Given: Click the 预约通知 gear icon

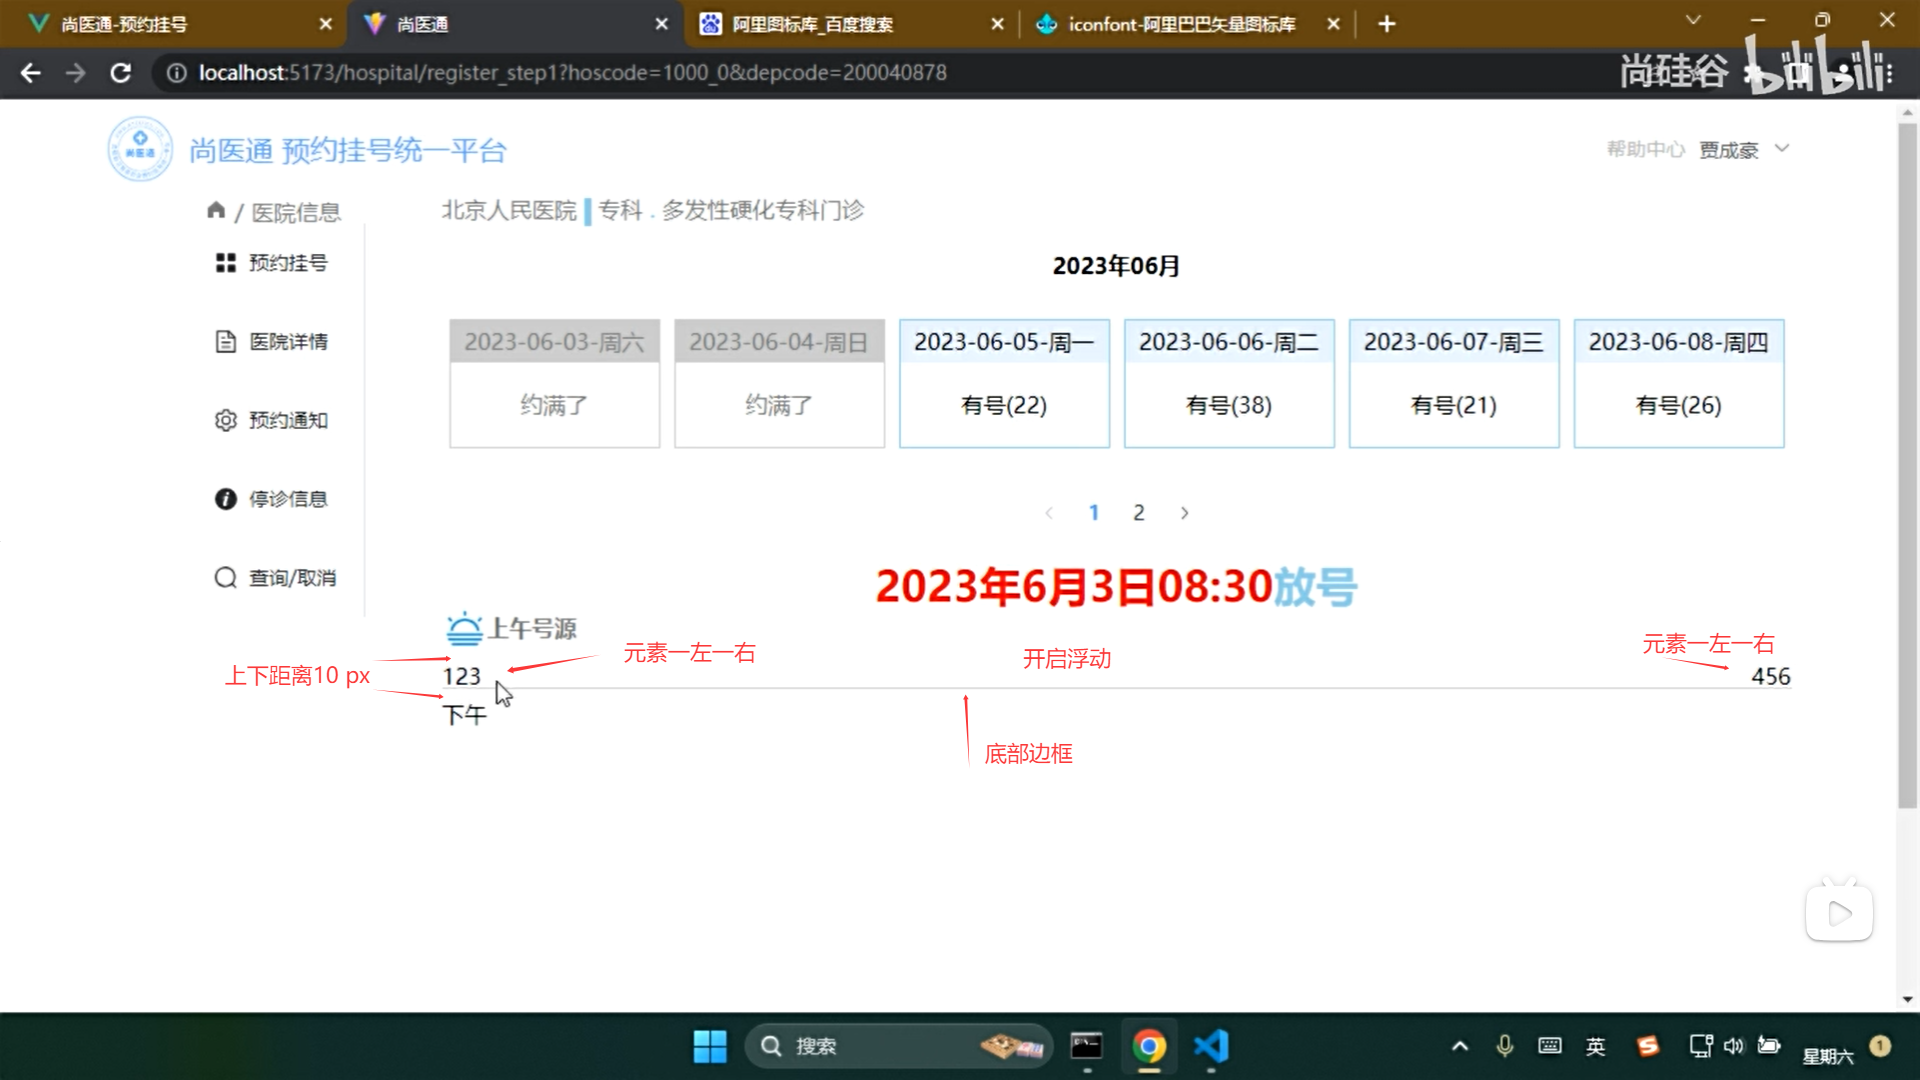Looking at the screenshot, I should [226, 420].
